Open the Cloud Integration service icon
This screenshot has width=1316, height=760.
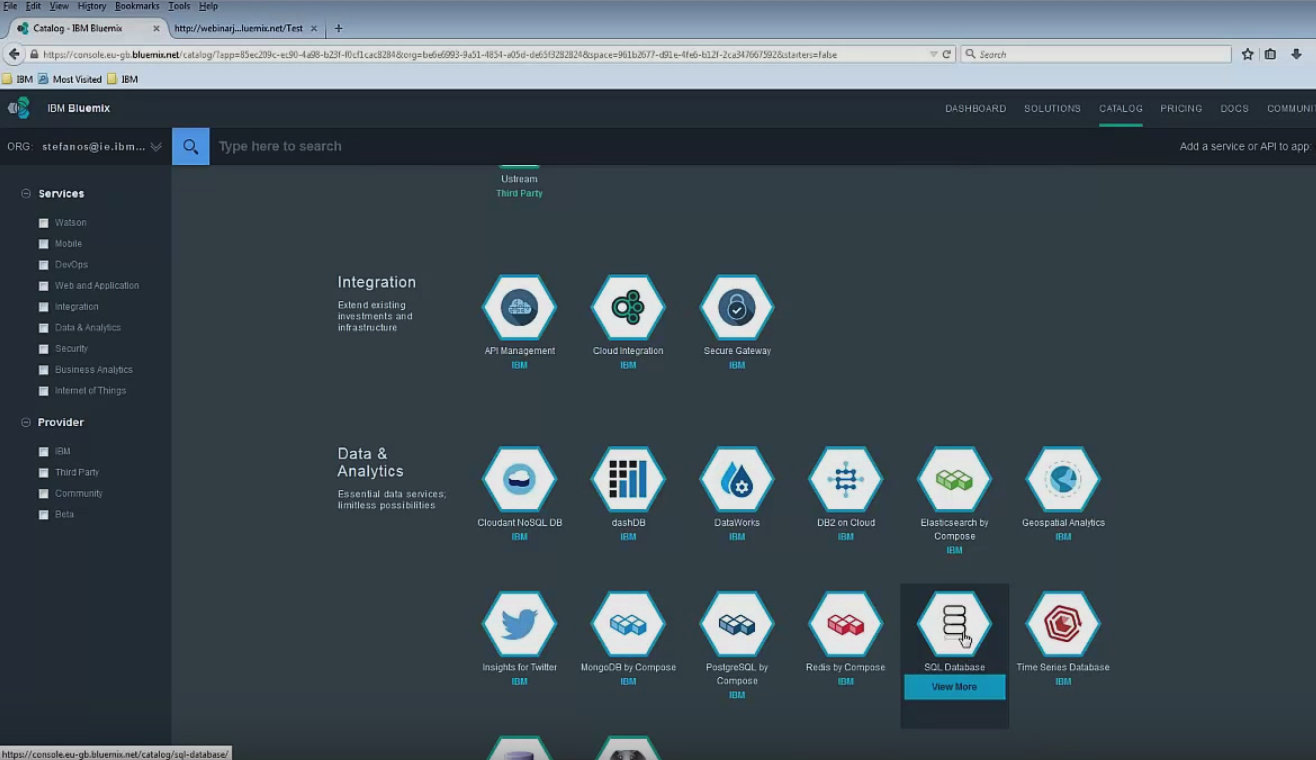tap(628, 308)
